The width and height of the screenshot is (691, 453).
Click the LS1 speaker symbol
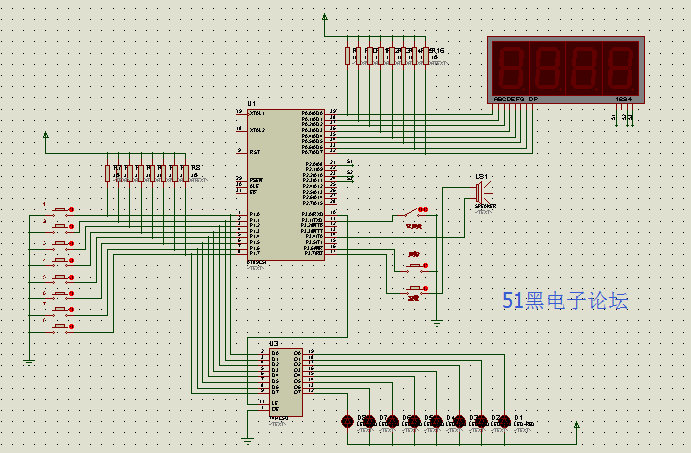point(483,192)
